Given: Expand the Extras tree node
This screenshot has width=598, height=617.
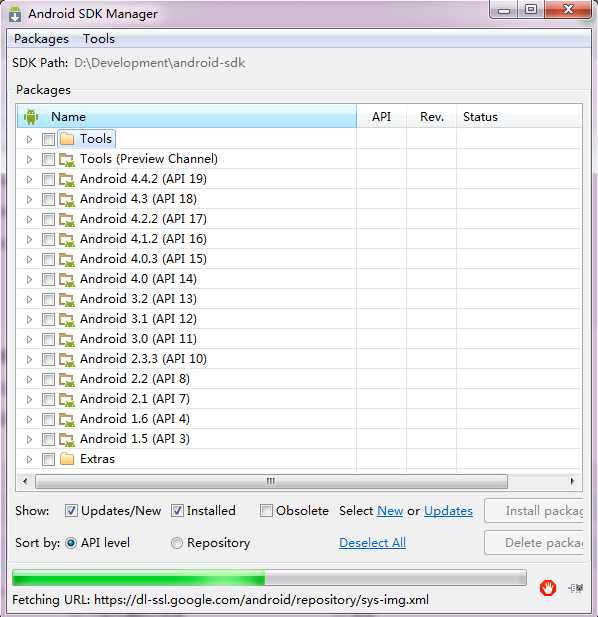Looking at the screenshot, I should tap(29, 460).
